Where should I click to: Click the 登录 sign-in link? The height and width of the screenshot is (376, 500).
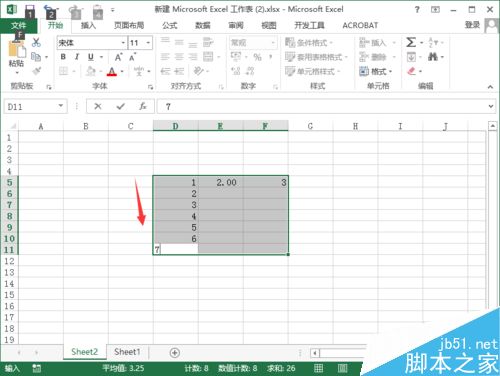(x=472, y=25)
